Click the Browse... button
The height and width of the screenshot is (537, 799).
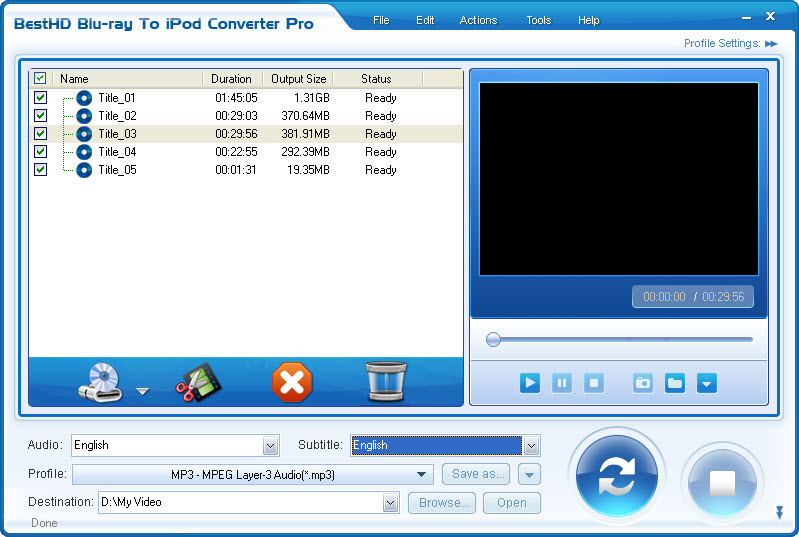(442, 503)
